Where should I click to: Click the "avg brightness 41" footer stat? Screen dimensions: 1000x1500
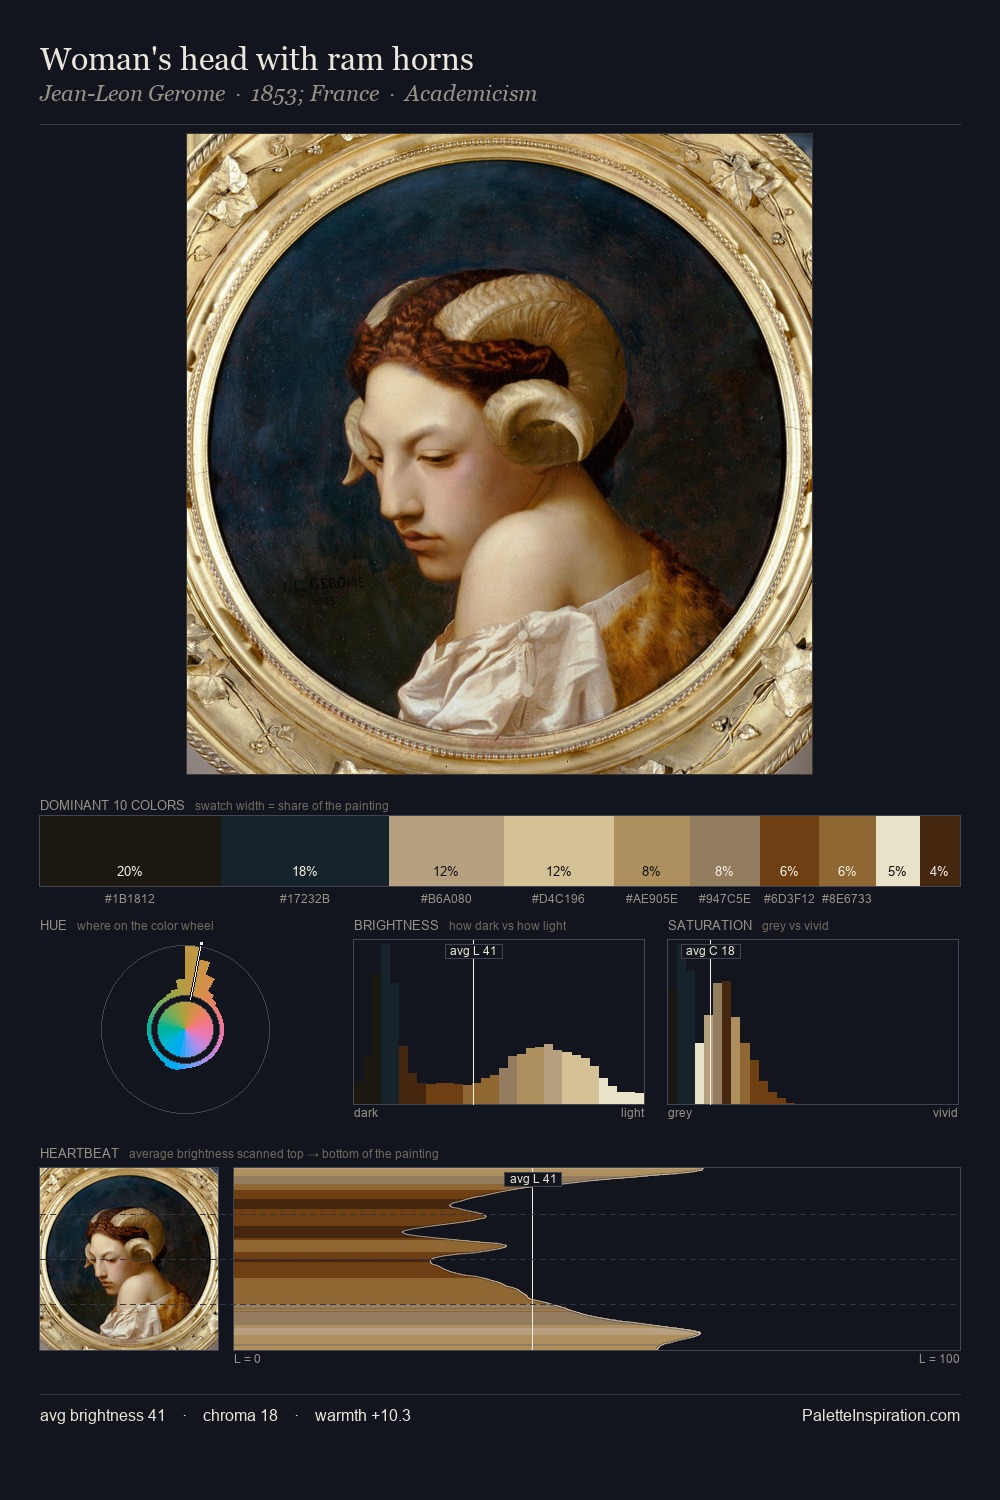pos(102,1416)
